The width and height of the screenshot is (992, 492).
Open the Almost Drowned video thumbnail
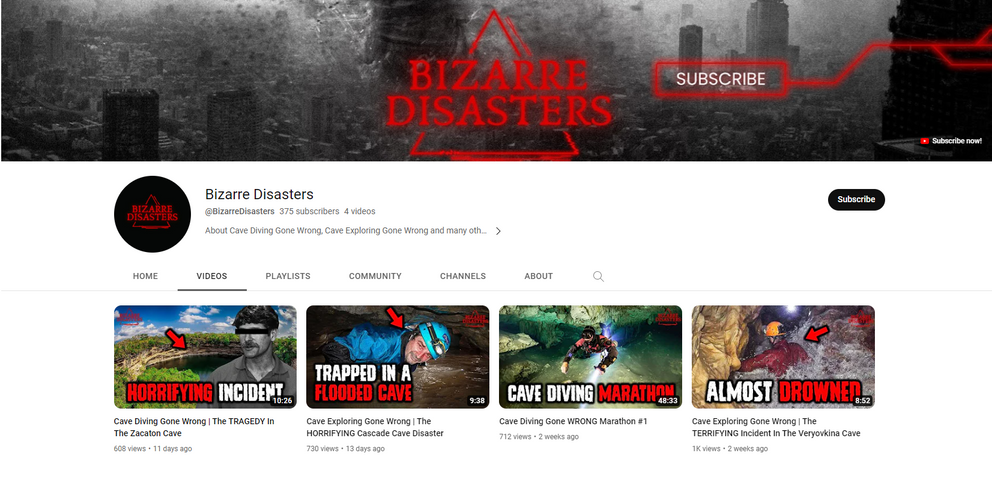[x=783, y=357]
